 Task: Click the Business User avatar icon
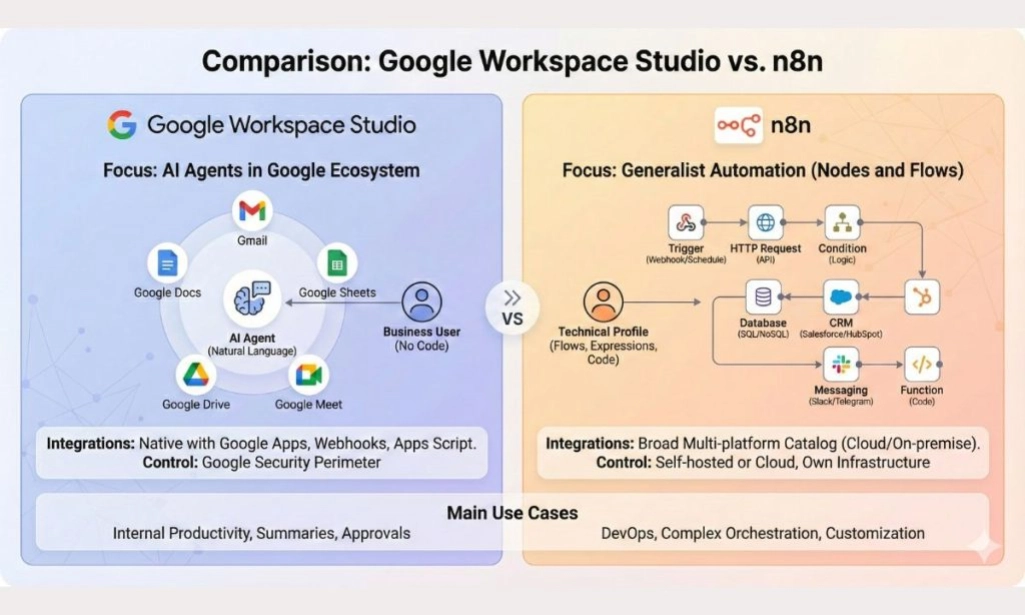422,302
